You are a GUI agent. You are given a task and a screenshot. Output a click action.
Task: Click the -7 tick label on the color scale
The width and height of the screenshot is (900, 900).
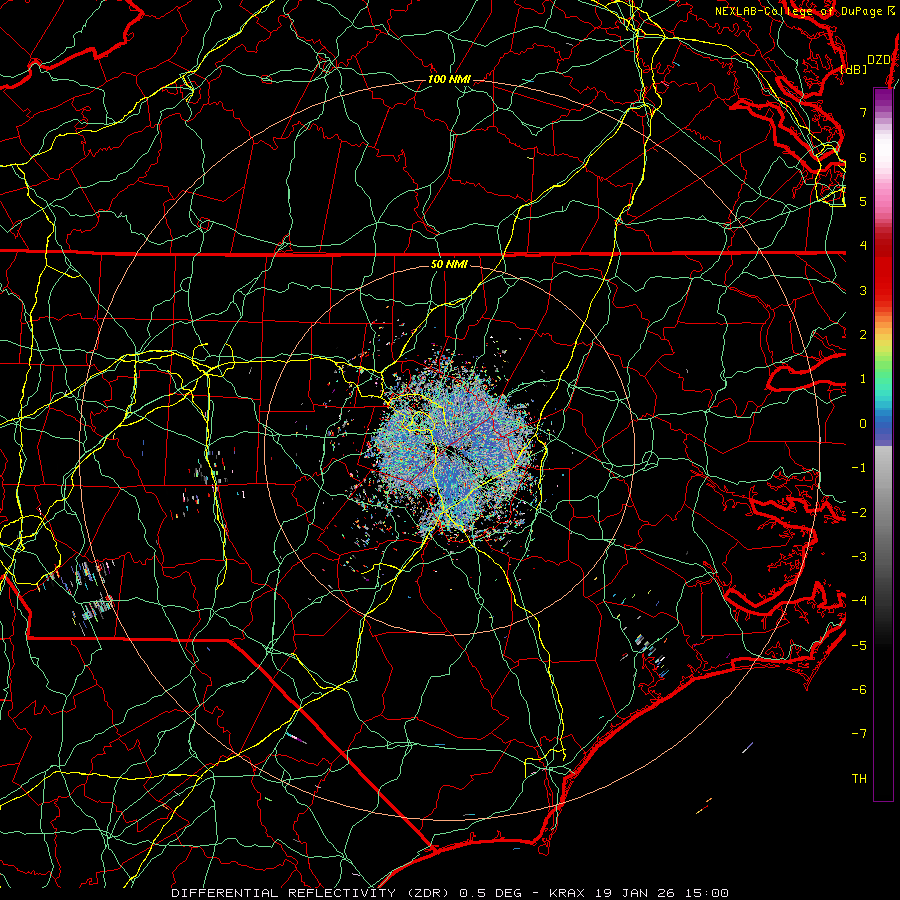(859, 734)
